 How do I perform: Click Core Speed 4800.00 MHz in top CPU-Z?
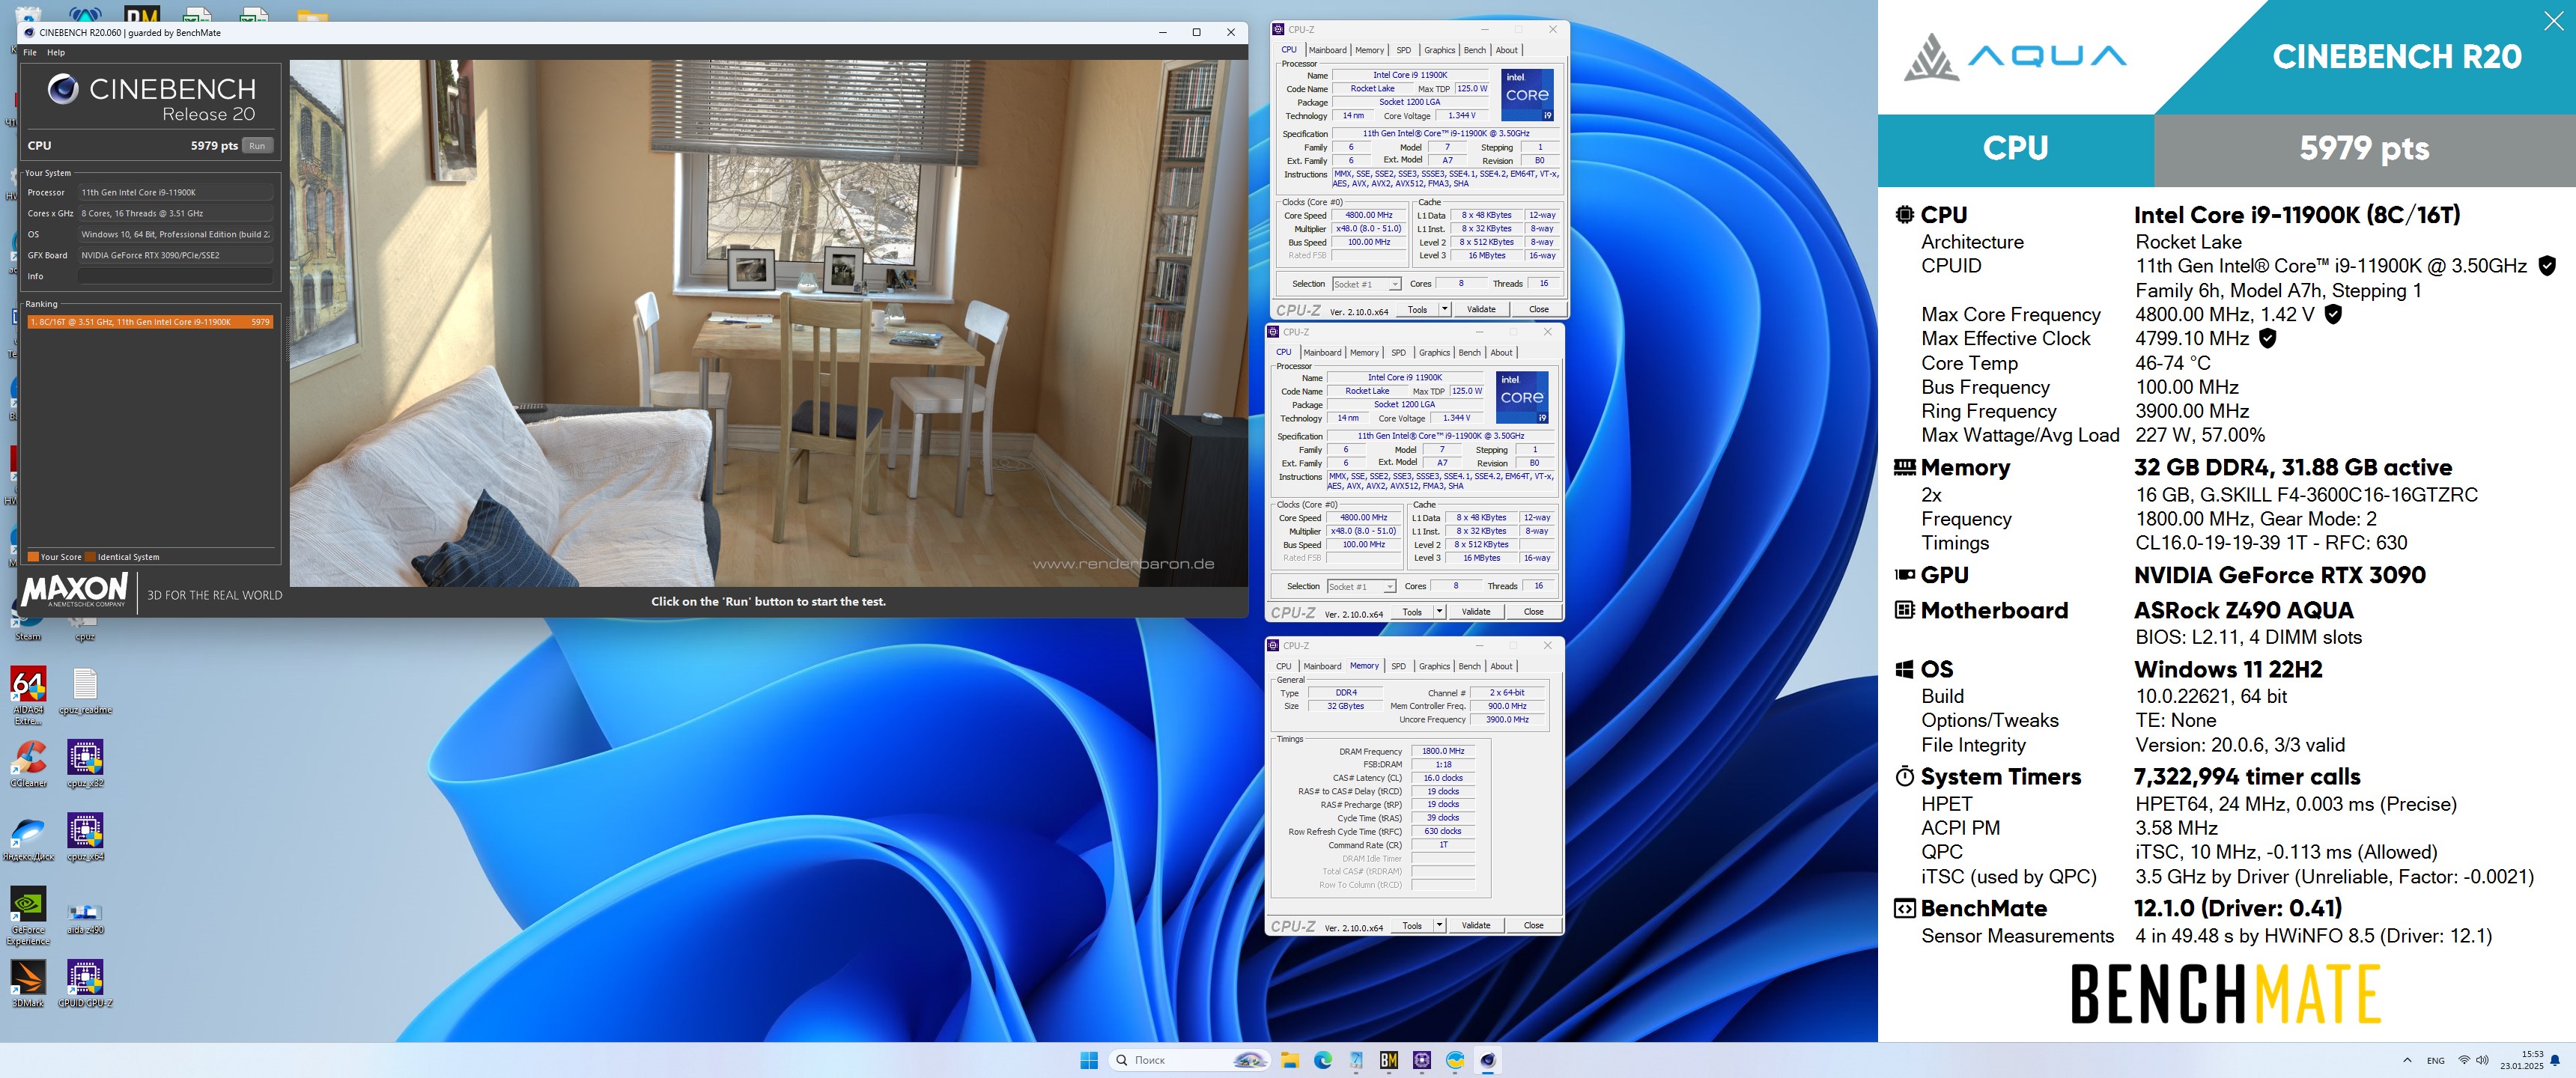(x=1369, y=215)
